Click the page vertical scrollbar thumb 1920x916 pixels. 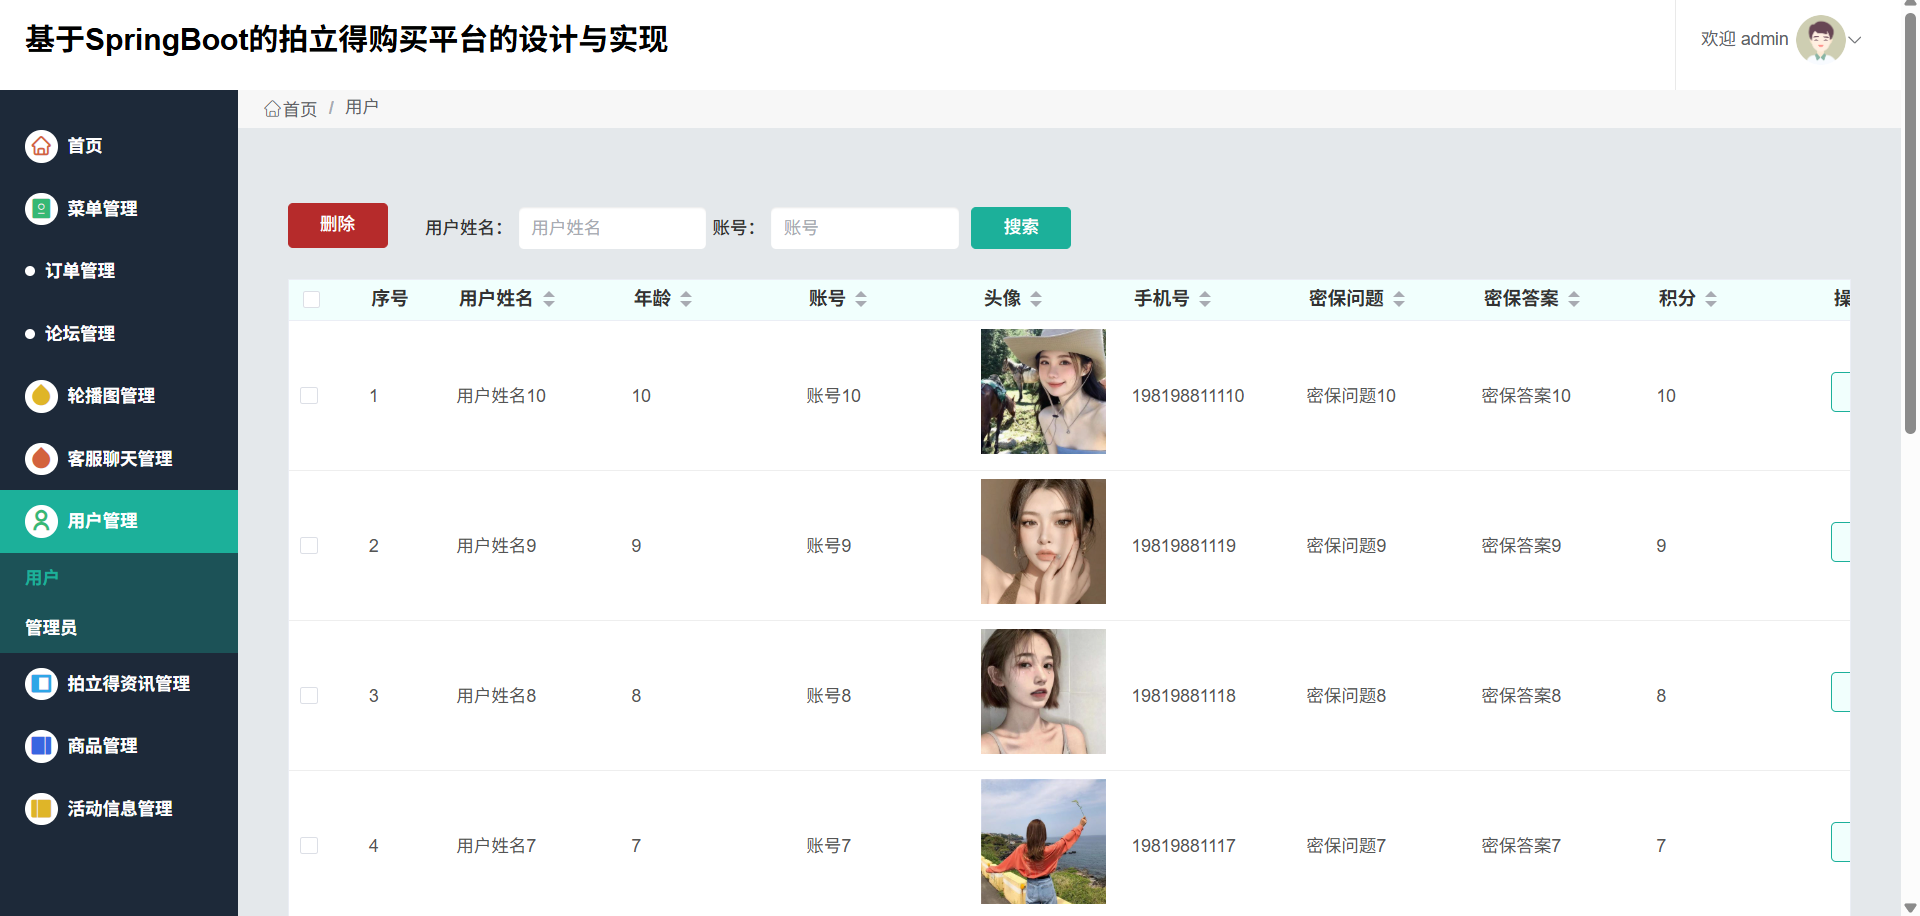pos(1910,224)
